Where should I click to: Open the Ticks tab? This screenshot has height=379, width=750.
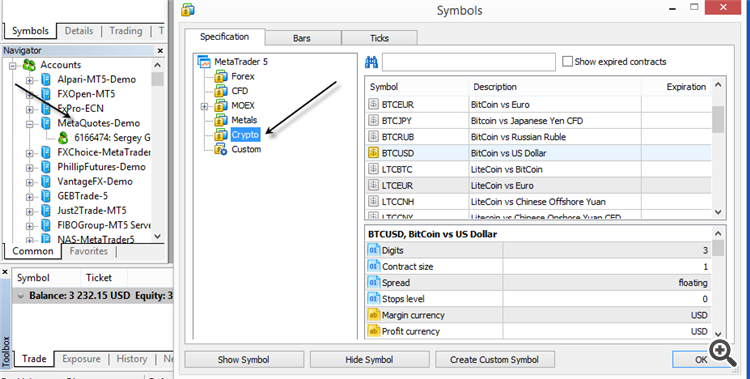[x=379, y=38]
